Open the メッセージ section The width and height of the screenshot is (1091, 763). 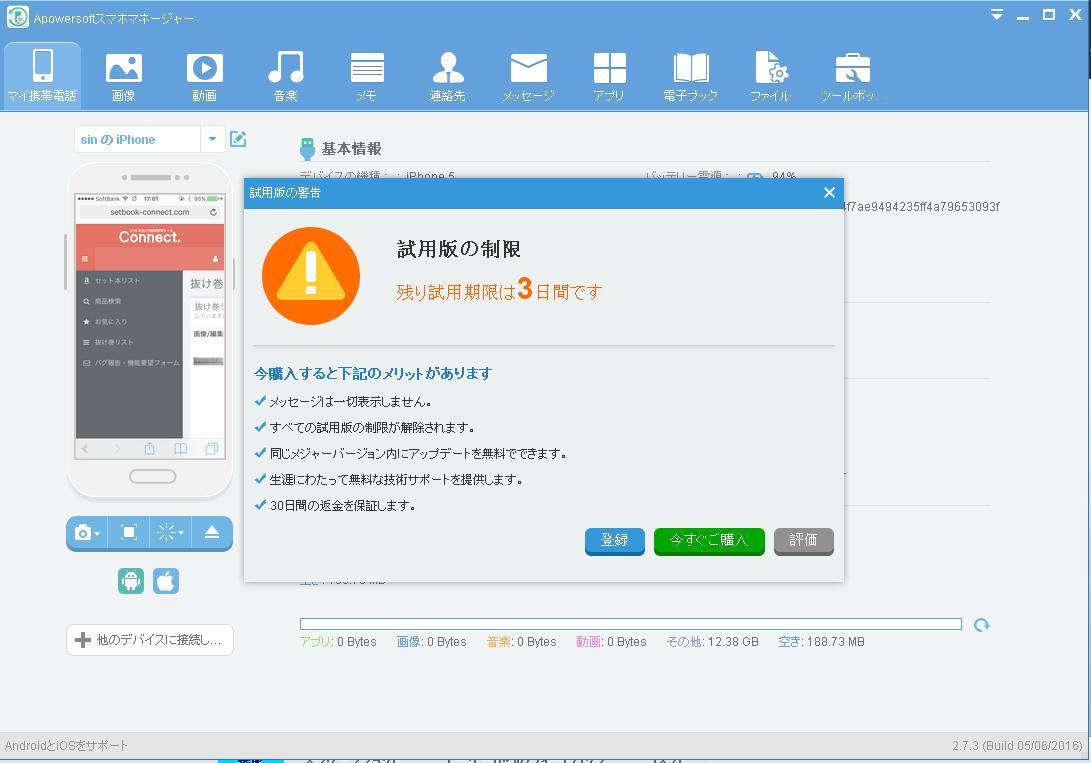tap(529, 77)
